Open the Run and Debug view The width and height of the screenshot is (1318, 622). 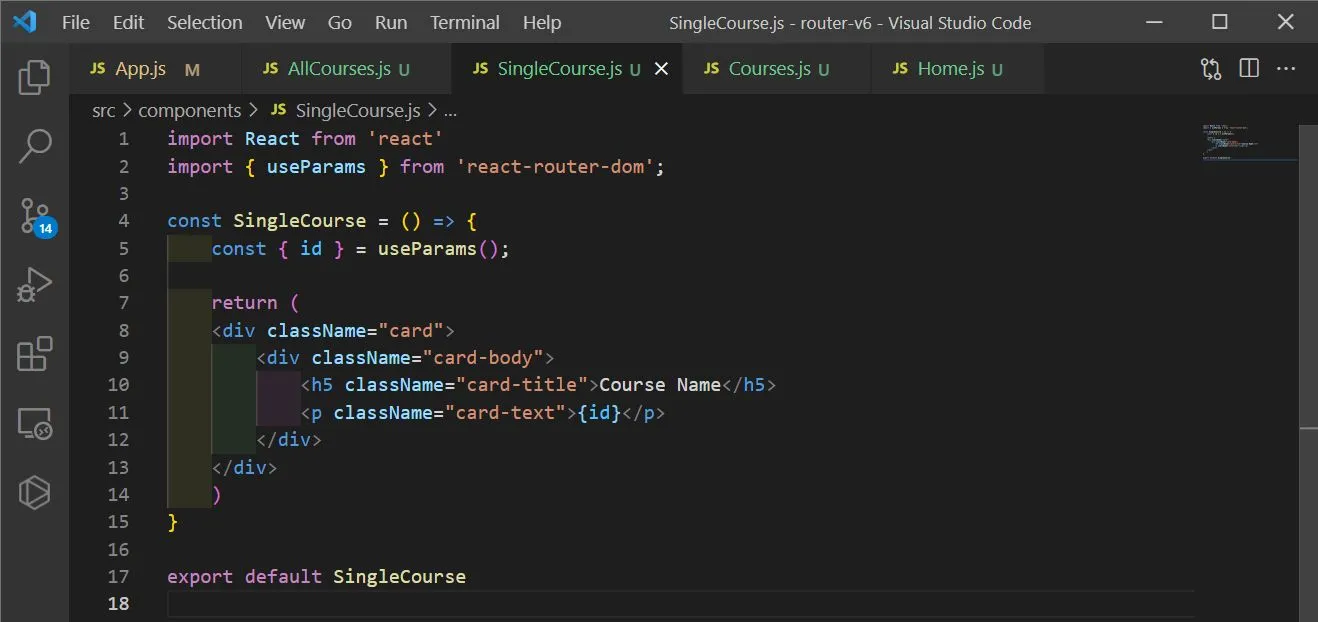tap(34, 286)
